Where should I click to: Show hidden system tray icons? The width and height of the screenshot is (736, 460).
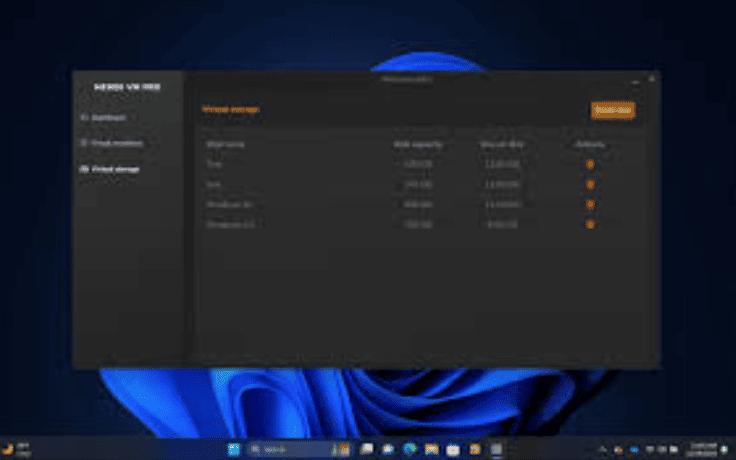[603, 450]
